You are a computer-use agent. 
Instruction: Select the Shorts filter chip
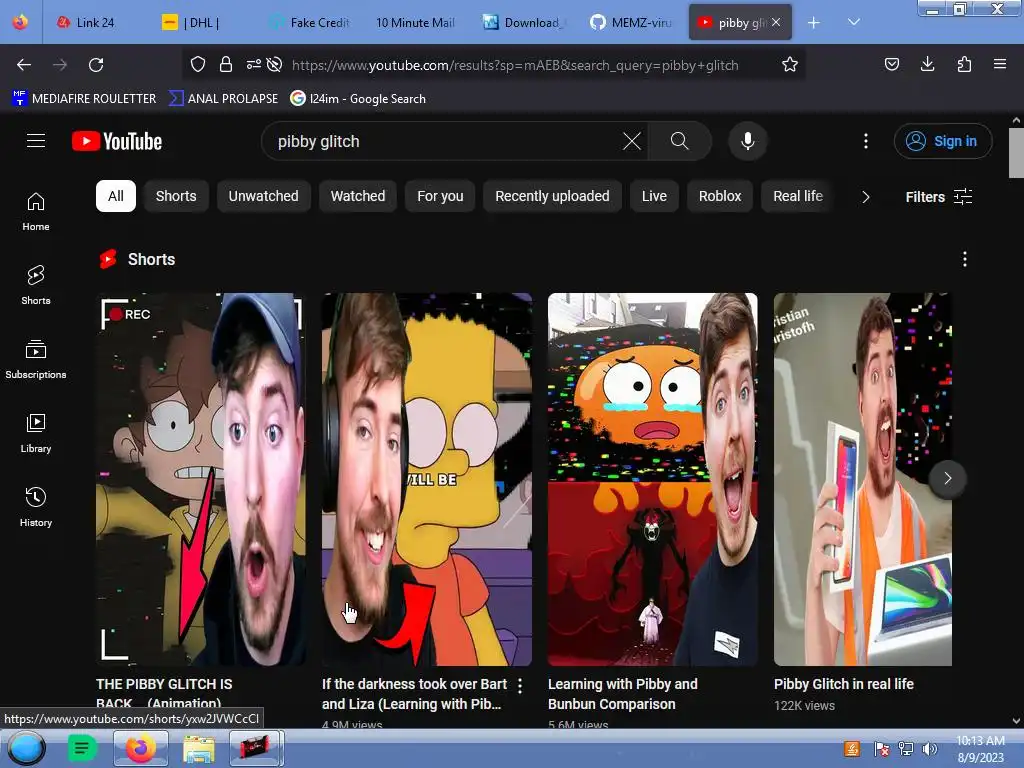(176, 196)
